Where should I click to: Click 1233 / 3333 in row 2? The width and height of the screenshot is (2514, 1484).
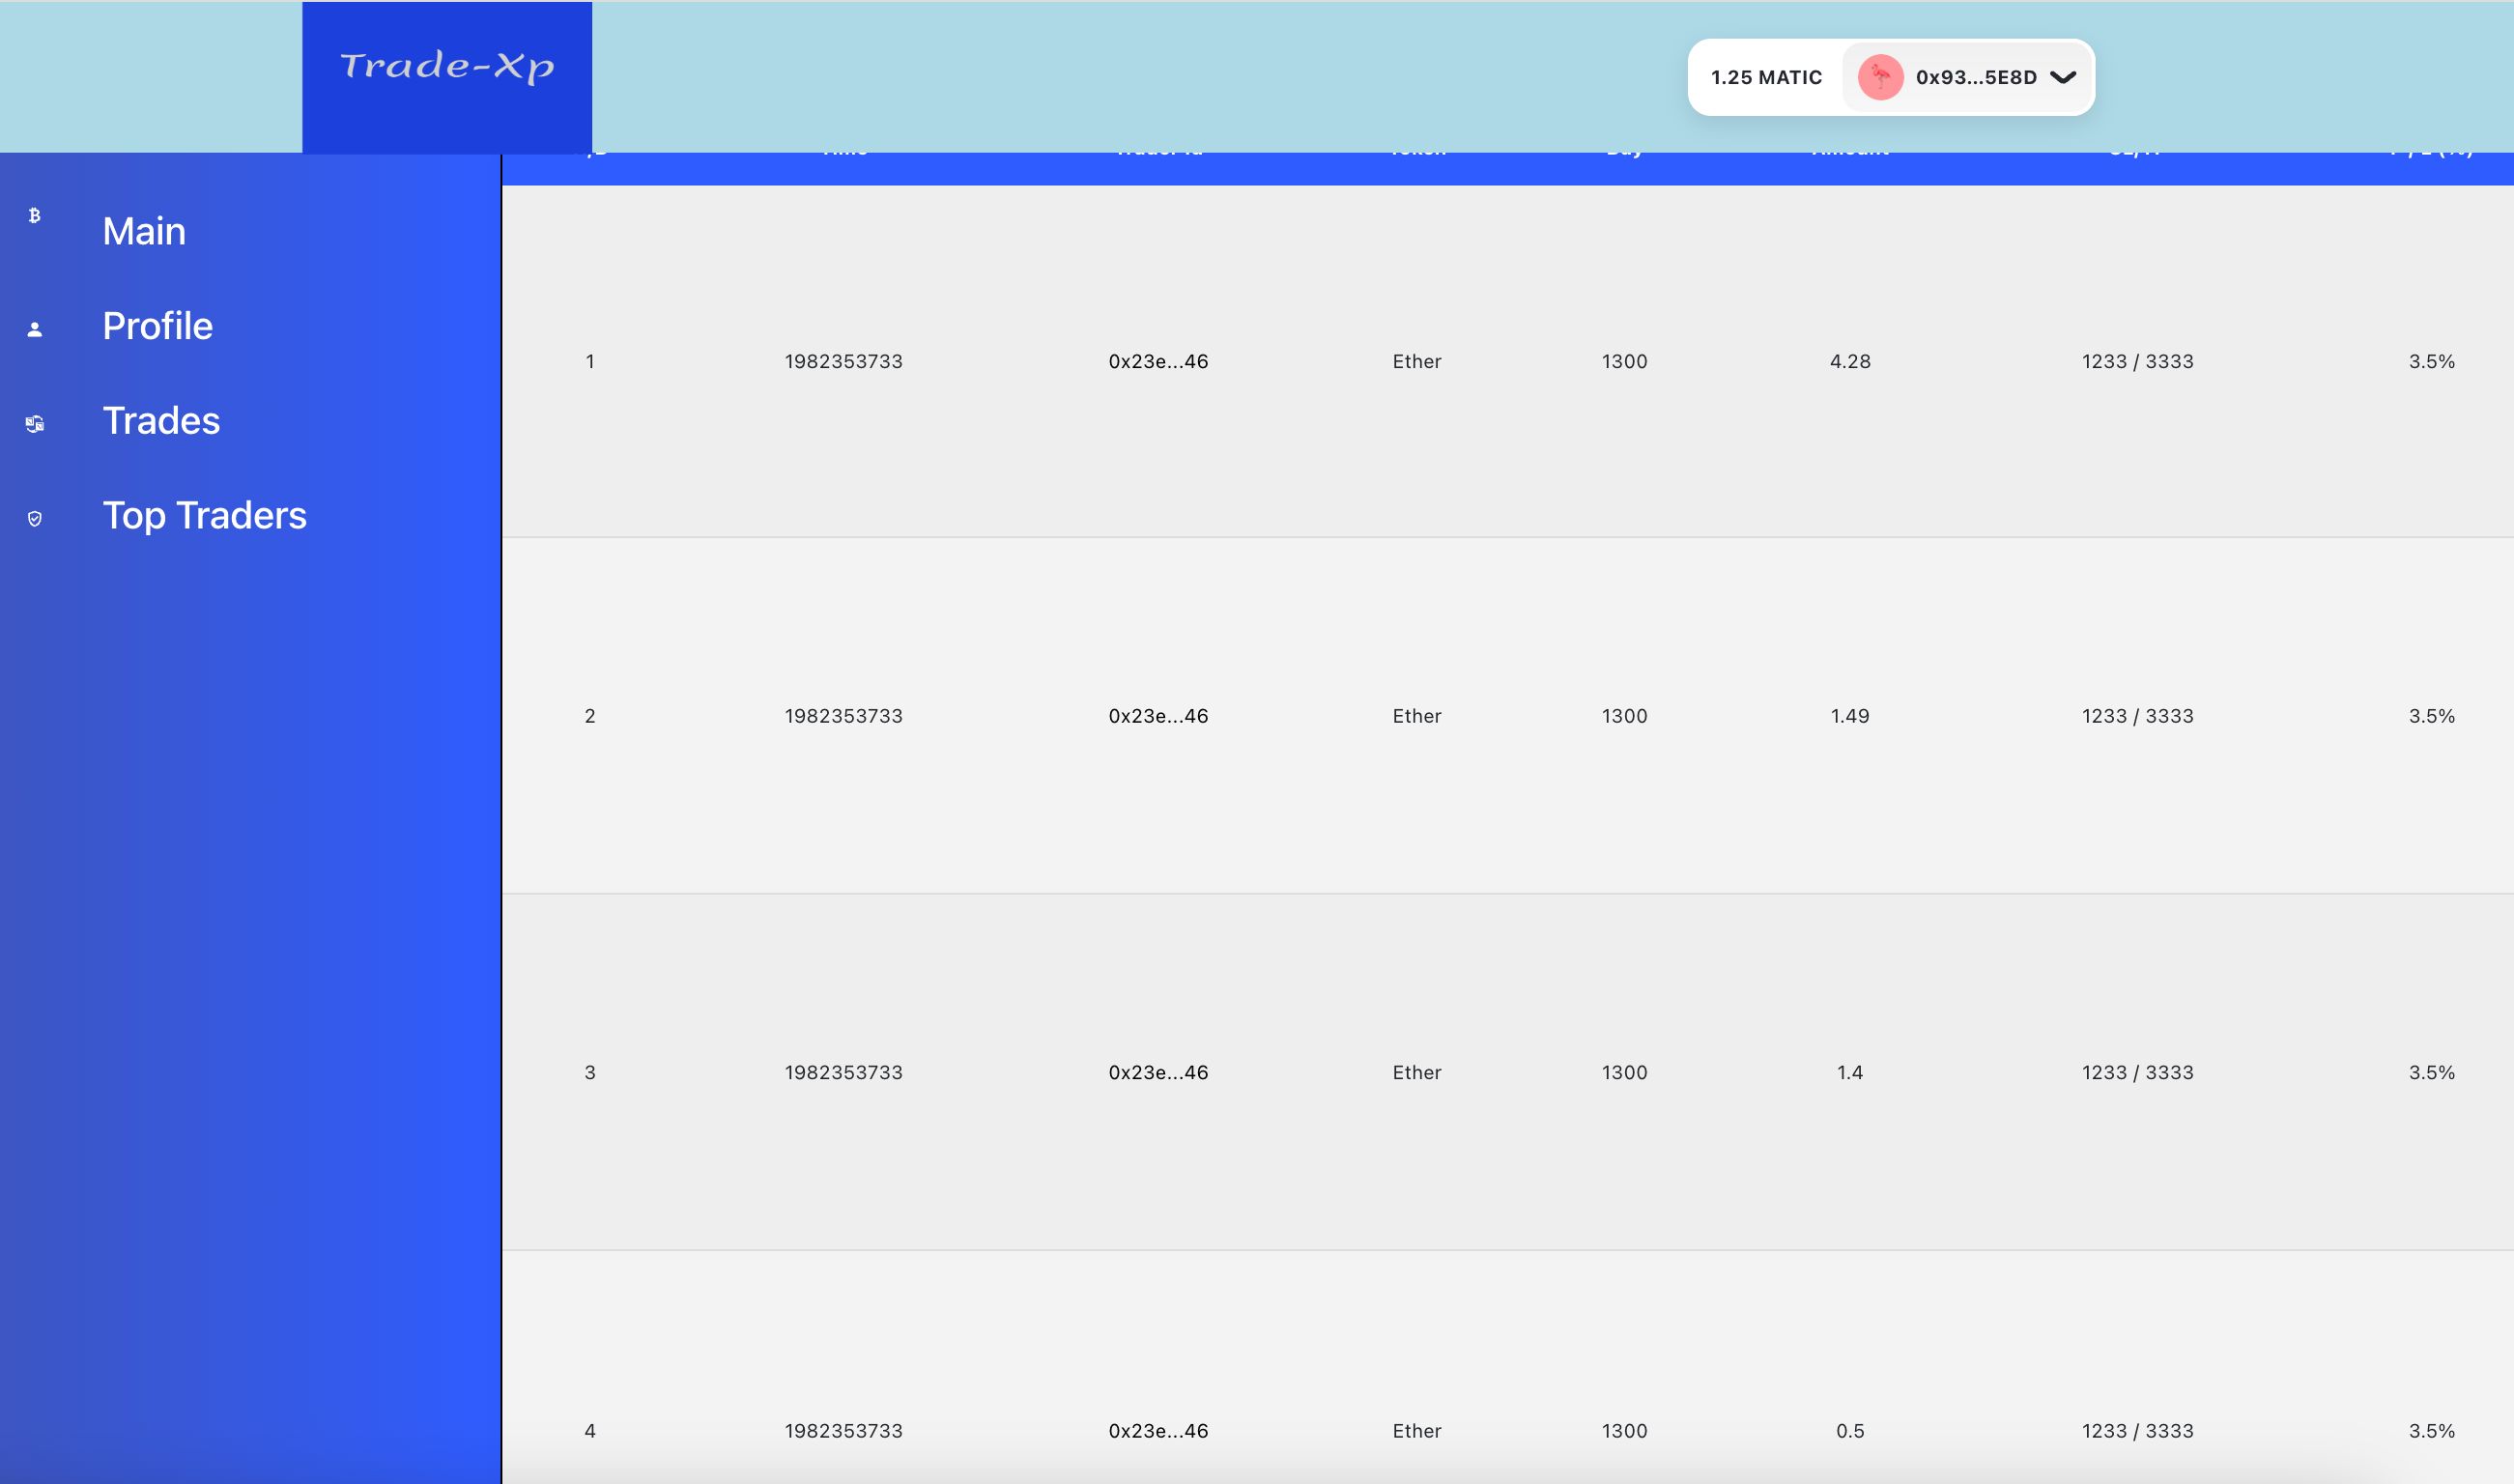point(2138,716)
